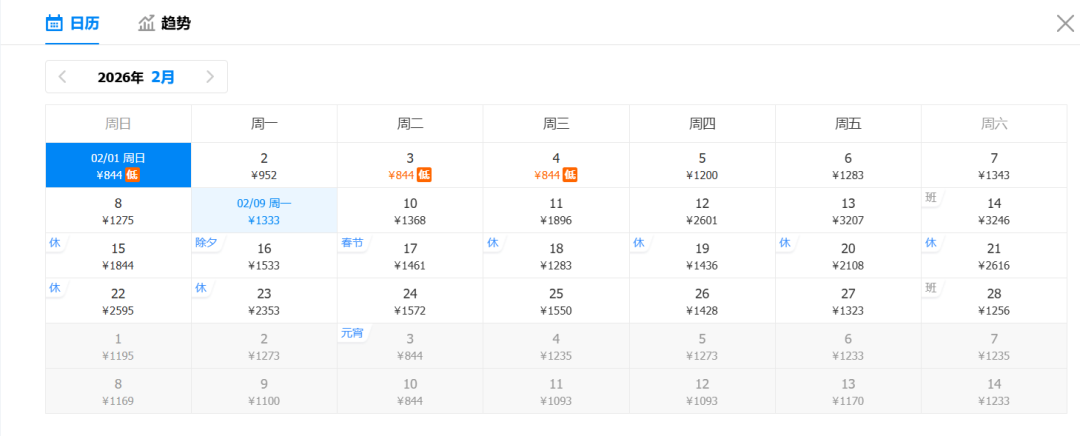This screenshot has width=1080, height=436.
Task: Go to previous month with left arrow
Action: [x=63, y=77]
